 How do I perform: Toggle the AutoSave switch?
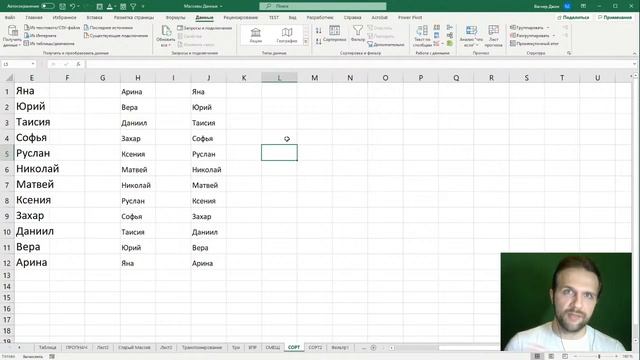(48, 6)
